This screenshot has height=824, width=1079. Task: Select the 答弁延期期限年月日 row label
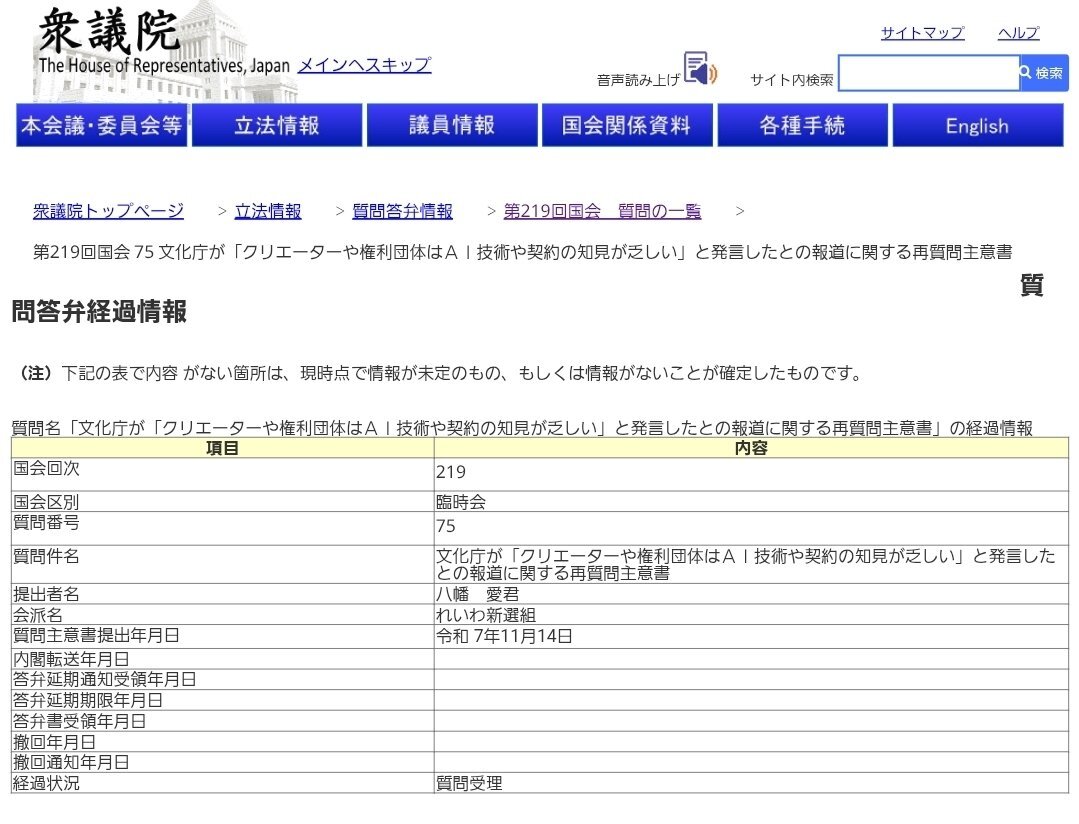pyautogui.click(x=88, y=700)
